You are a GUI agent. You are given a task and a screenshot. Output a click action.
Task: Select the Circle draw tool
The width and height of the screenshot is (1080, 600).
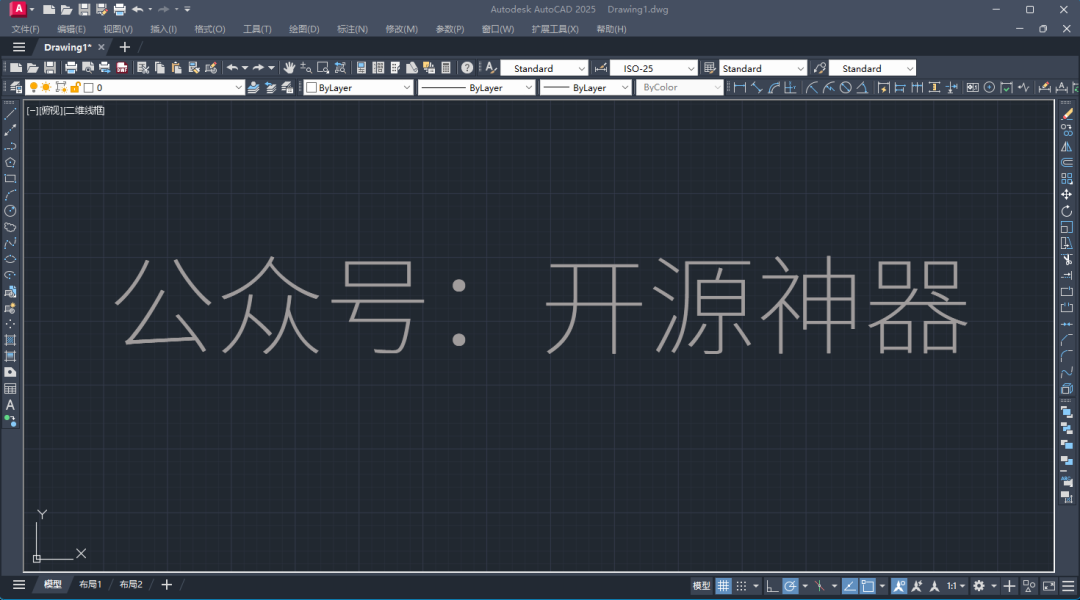click(x=10, y=211)
